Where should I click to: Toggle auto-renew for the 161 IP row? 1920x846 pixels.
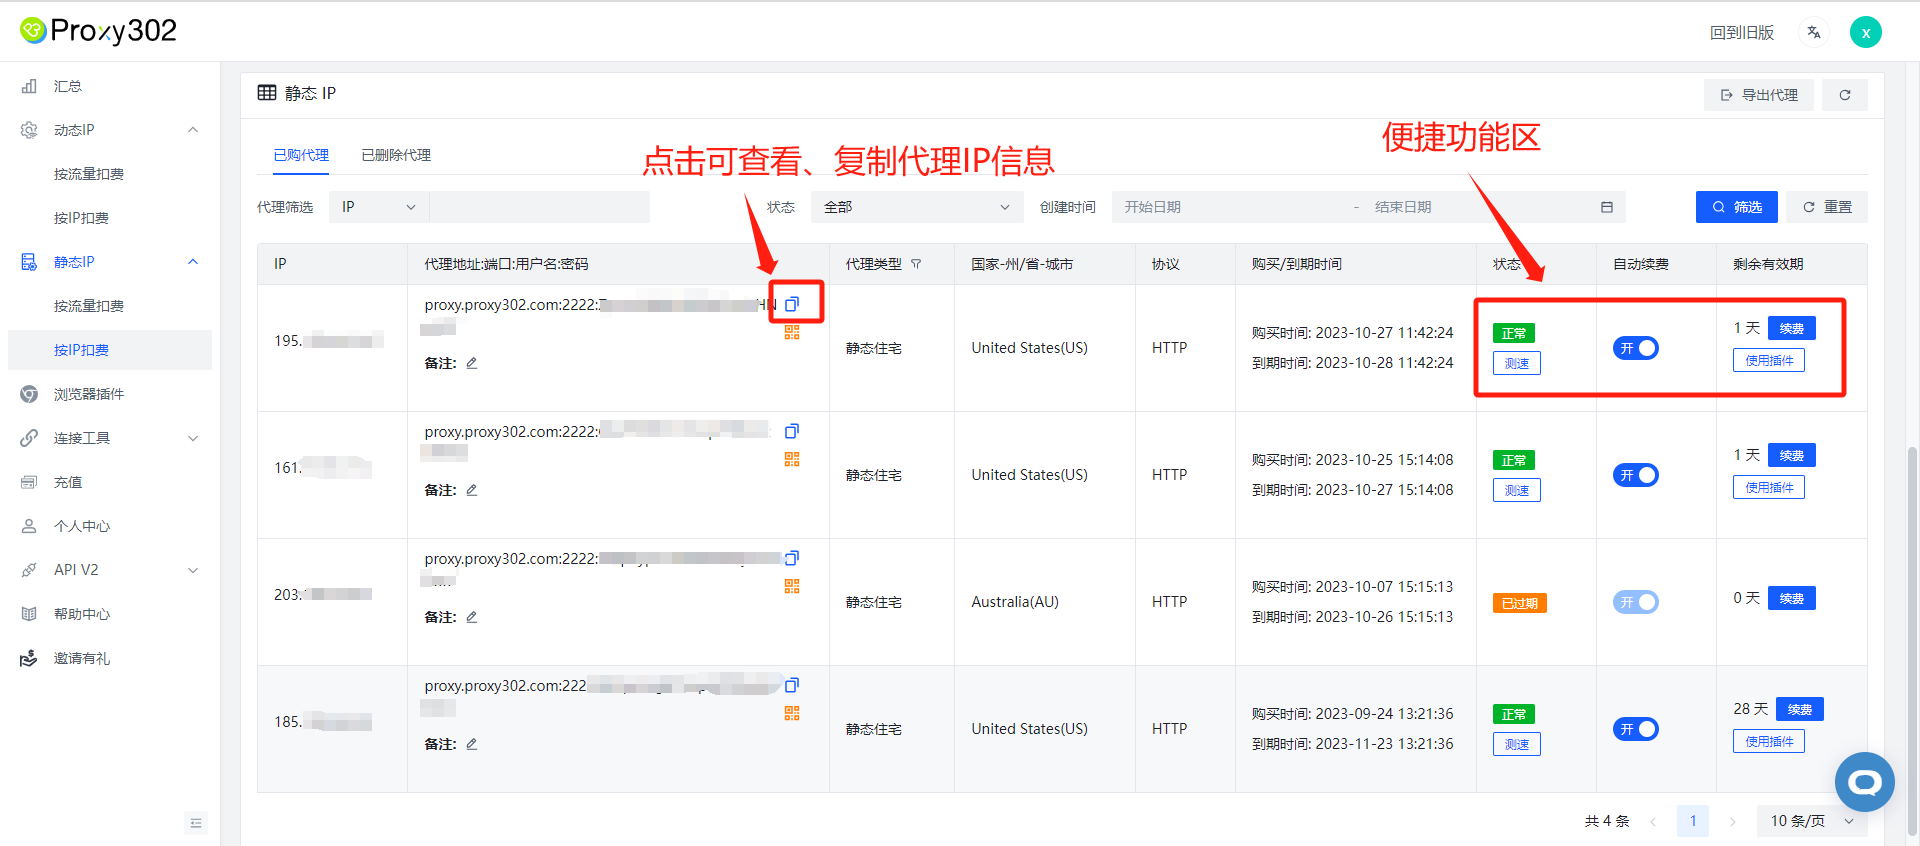click(x=1636, y=475)
